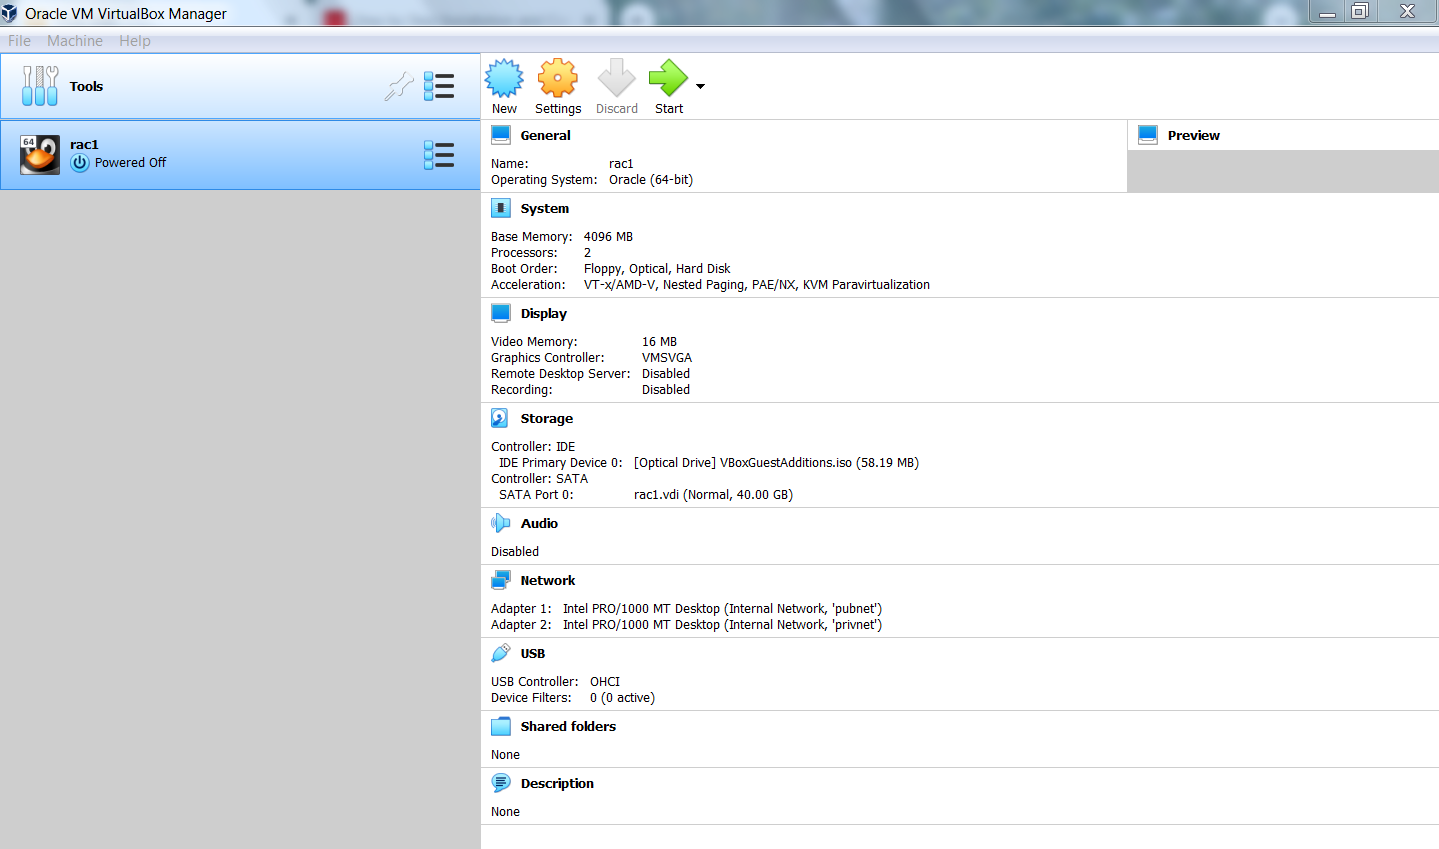Open the Network settings heading link
Image resolution: width=1439 pixels, height=849 pixels.
548,580
